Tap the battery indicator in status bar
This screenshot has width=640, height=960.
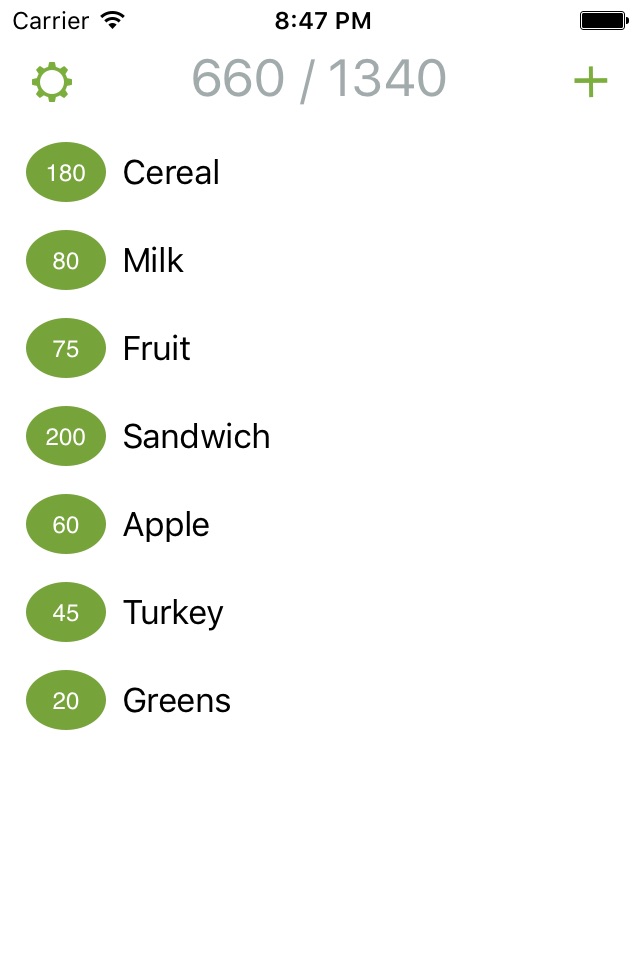coord(604,20)
